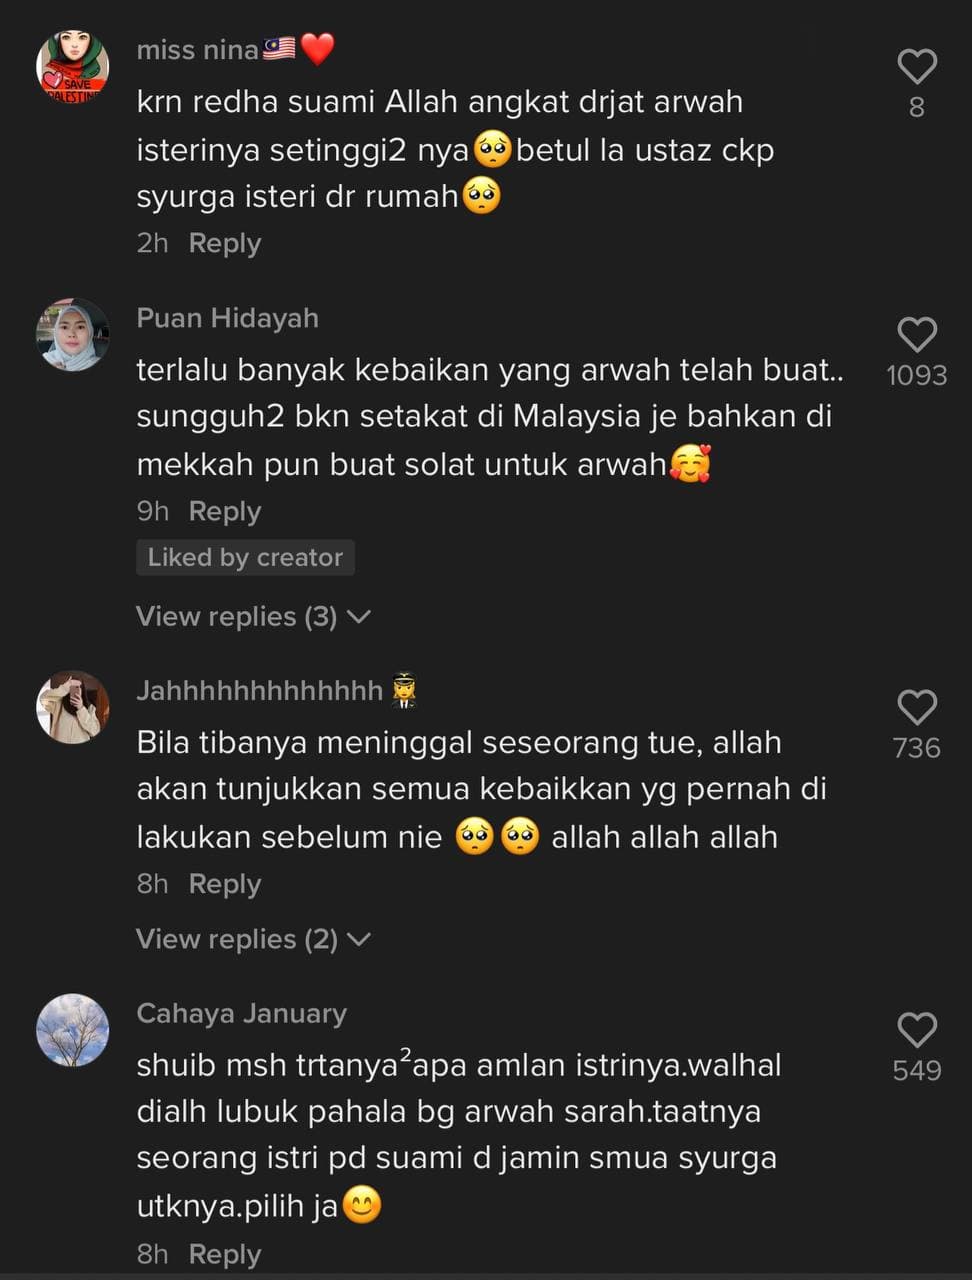Viewport: 972px width, 1280px height.
Task: Click the chevron next to View replies (3)
Action: (x=358, y=618)
